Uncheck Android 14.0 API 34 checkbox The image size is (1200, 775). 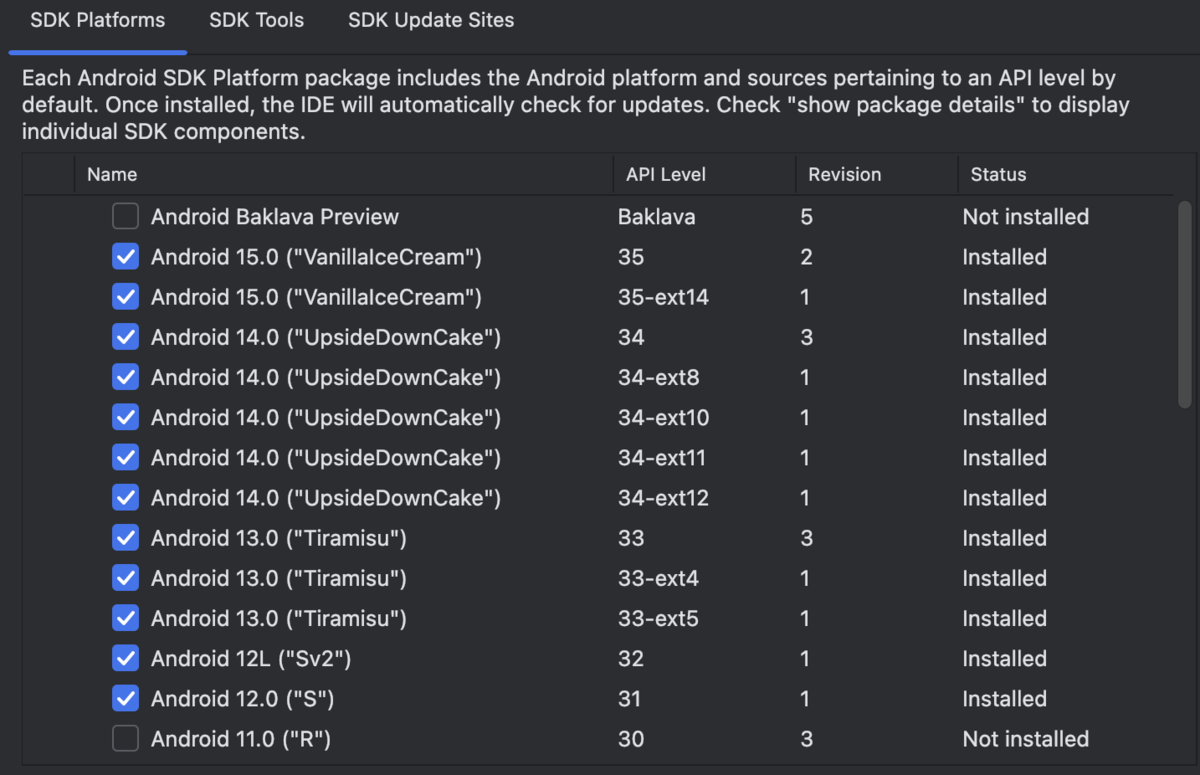tap(125, 337)
